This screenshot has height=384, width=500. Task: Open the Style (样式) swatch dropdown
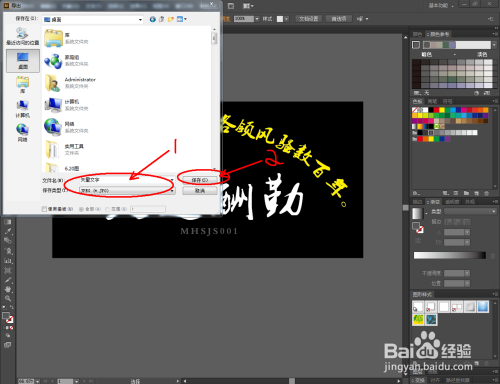(286, 19)
